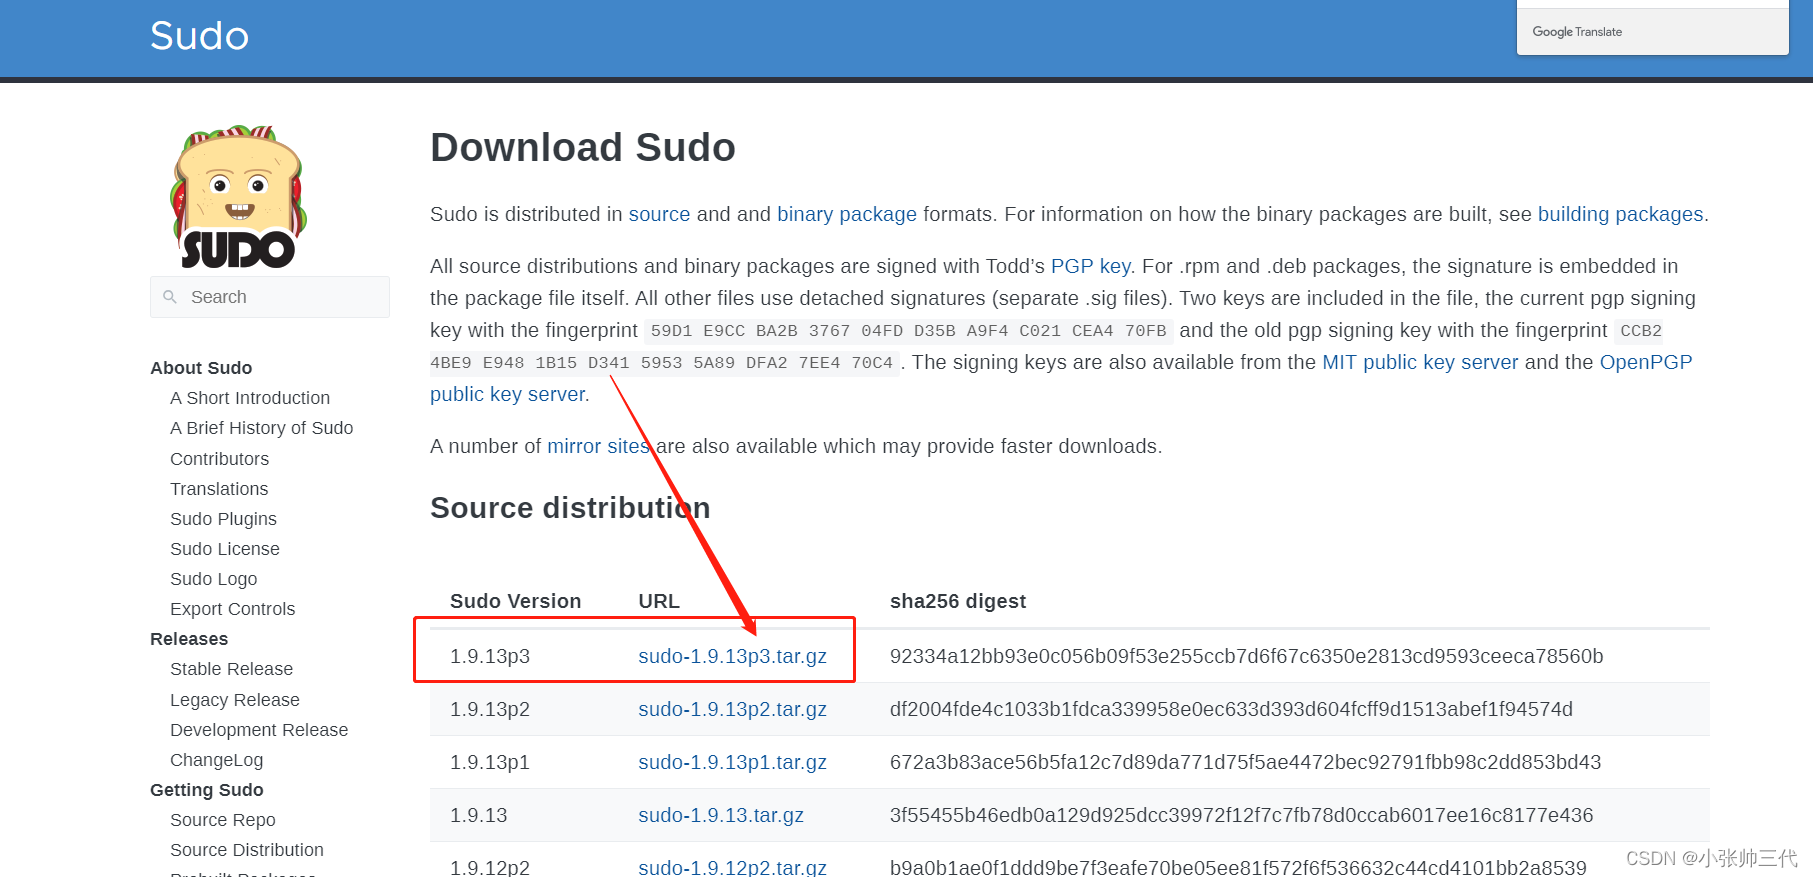Open 'A Short Introduction' sidebar page
Screen dimensions: 1813x877
[250, 398]
